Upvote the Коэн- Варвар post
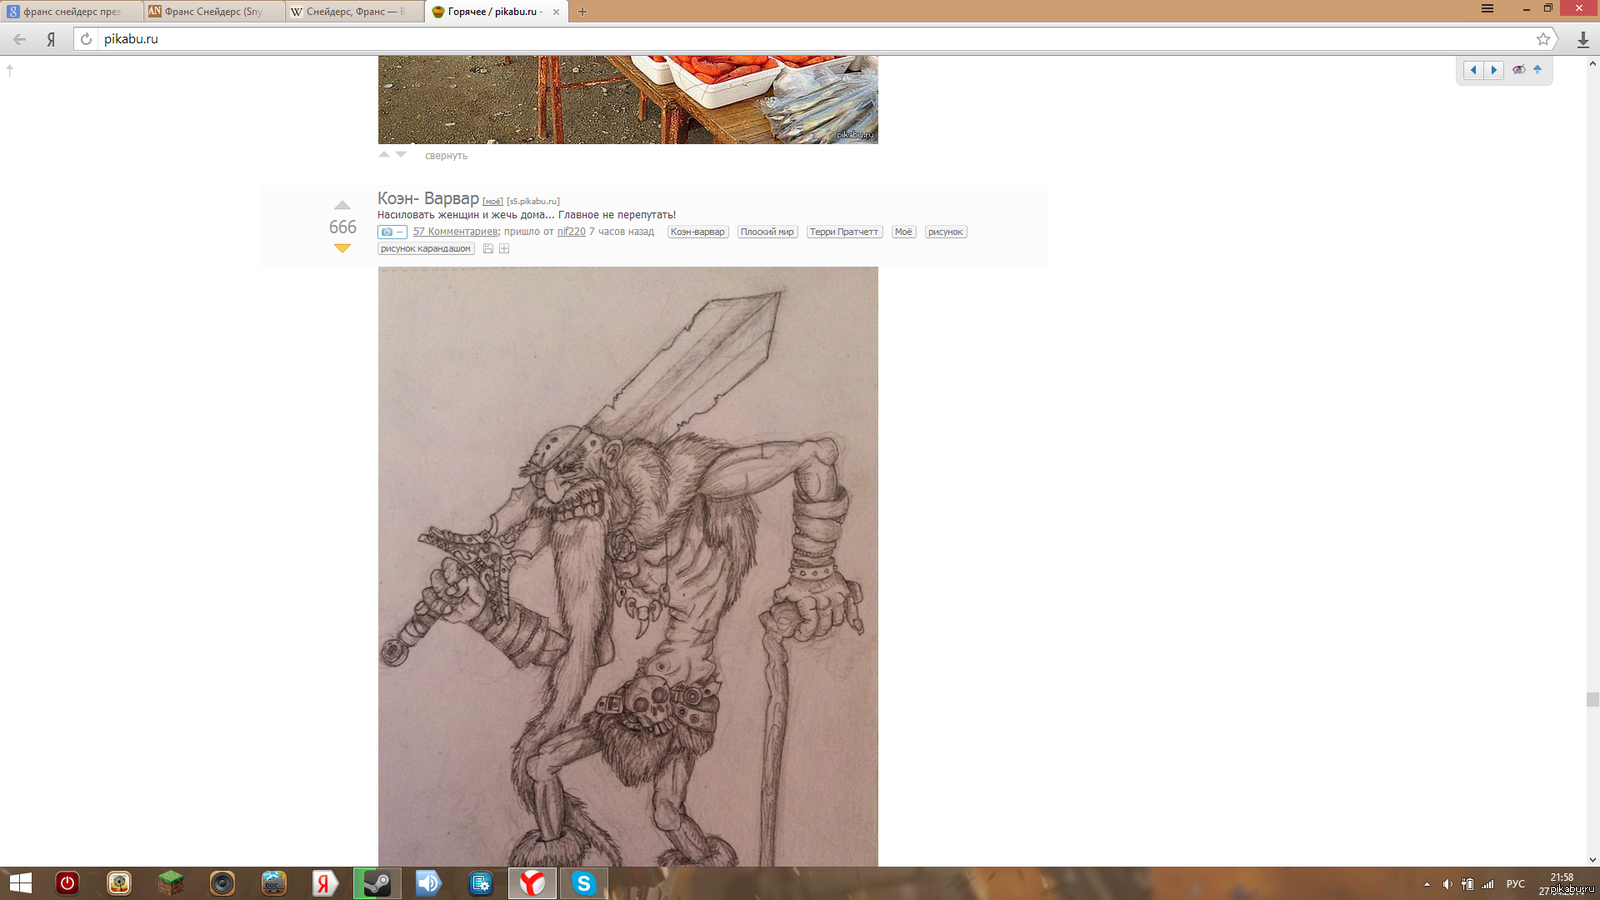The height and width of the screenshot is (900, 1600). pos(342,206)
